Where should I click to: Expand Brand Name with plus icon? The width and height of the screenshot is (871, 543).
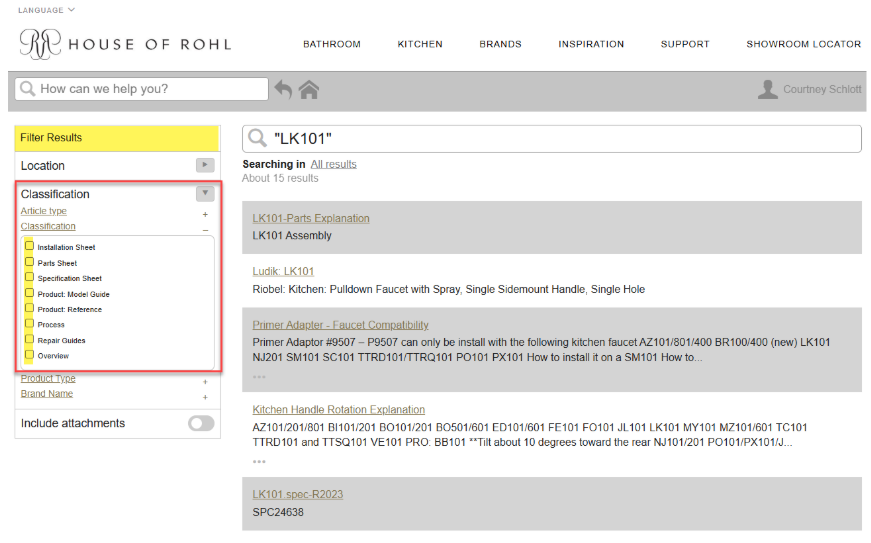pos(205,397)
